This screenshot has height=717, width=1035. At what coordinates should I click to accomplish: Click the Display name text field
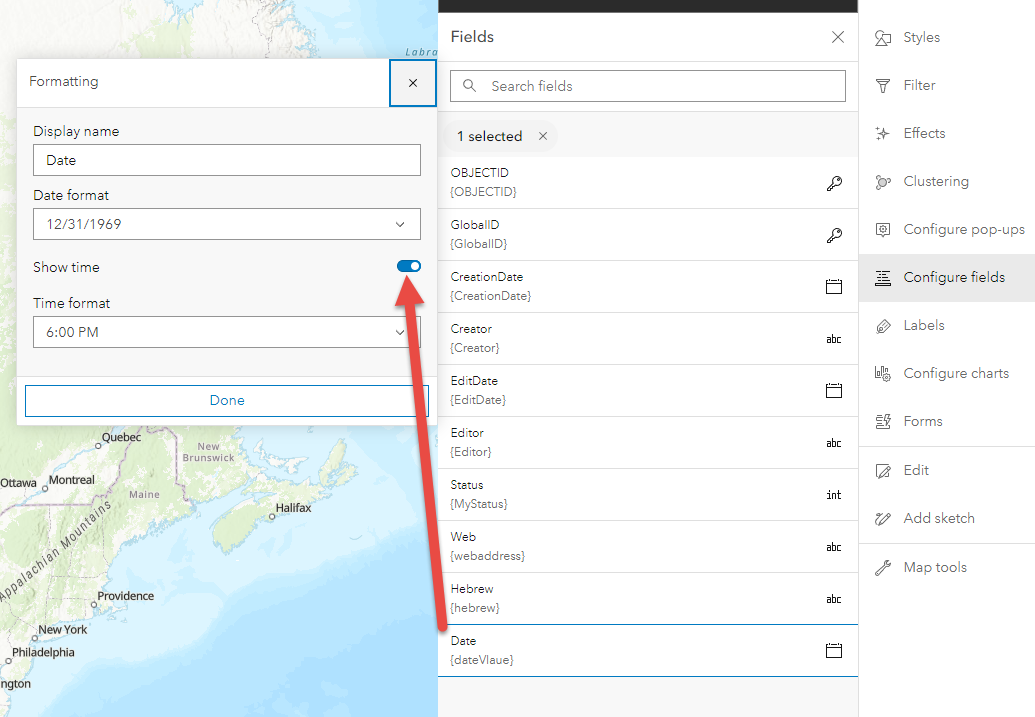coord(227,160)
